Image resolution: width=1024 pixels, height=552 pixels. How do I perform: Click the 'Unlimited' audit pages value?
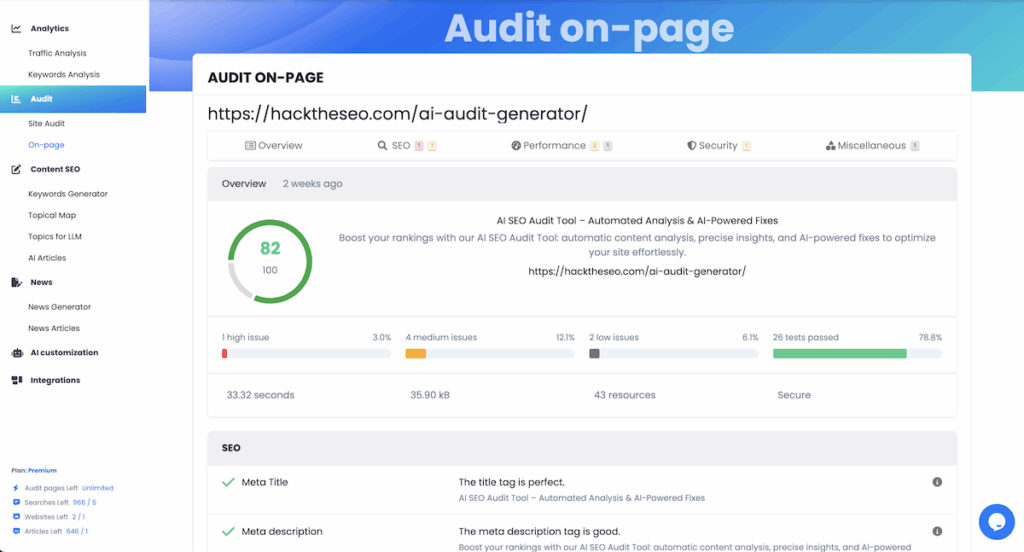(98, 488)
